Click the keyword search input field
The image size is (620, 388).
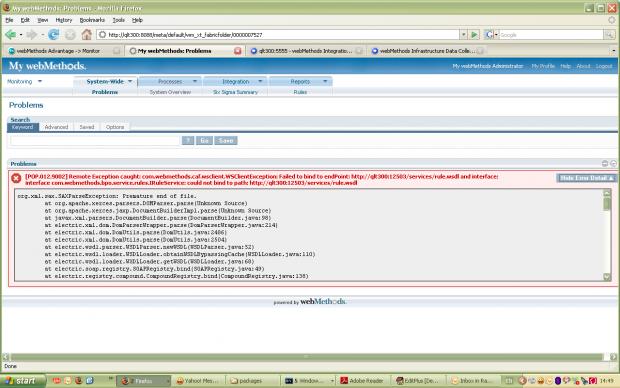[95, 140]
